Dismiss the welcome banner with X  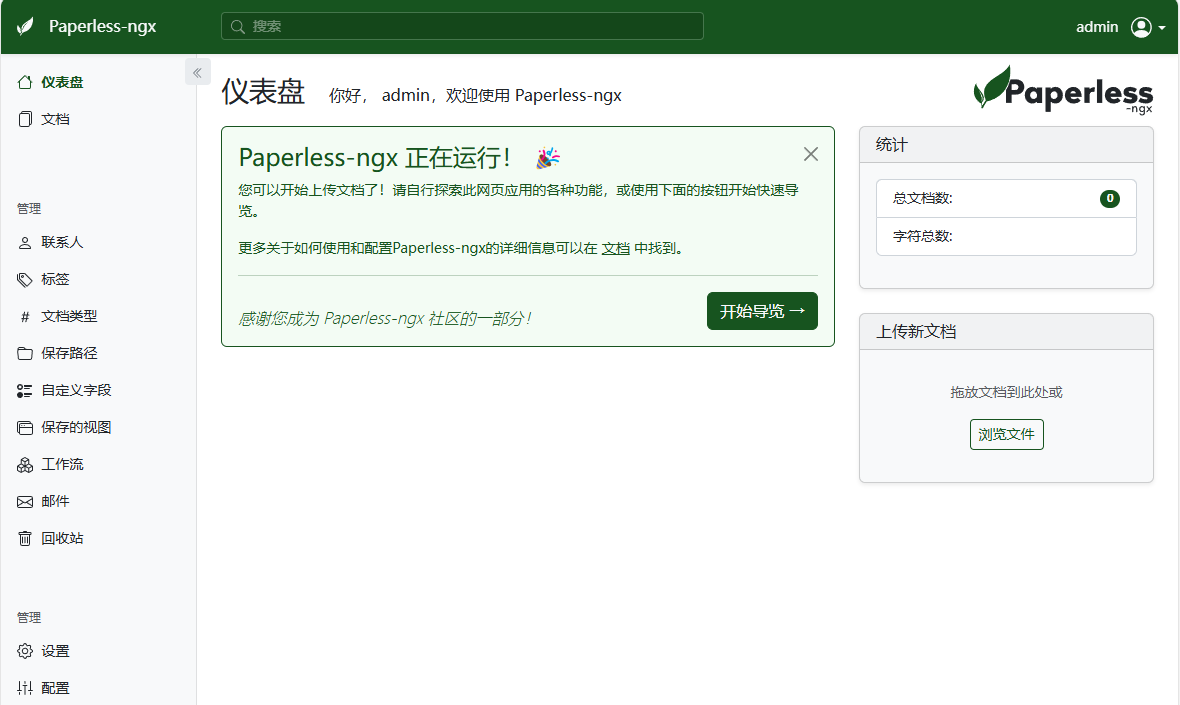(x=810, y=154)
